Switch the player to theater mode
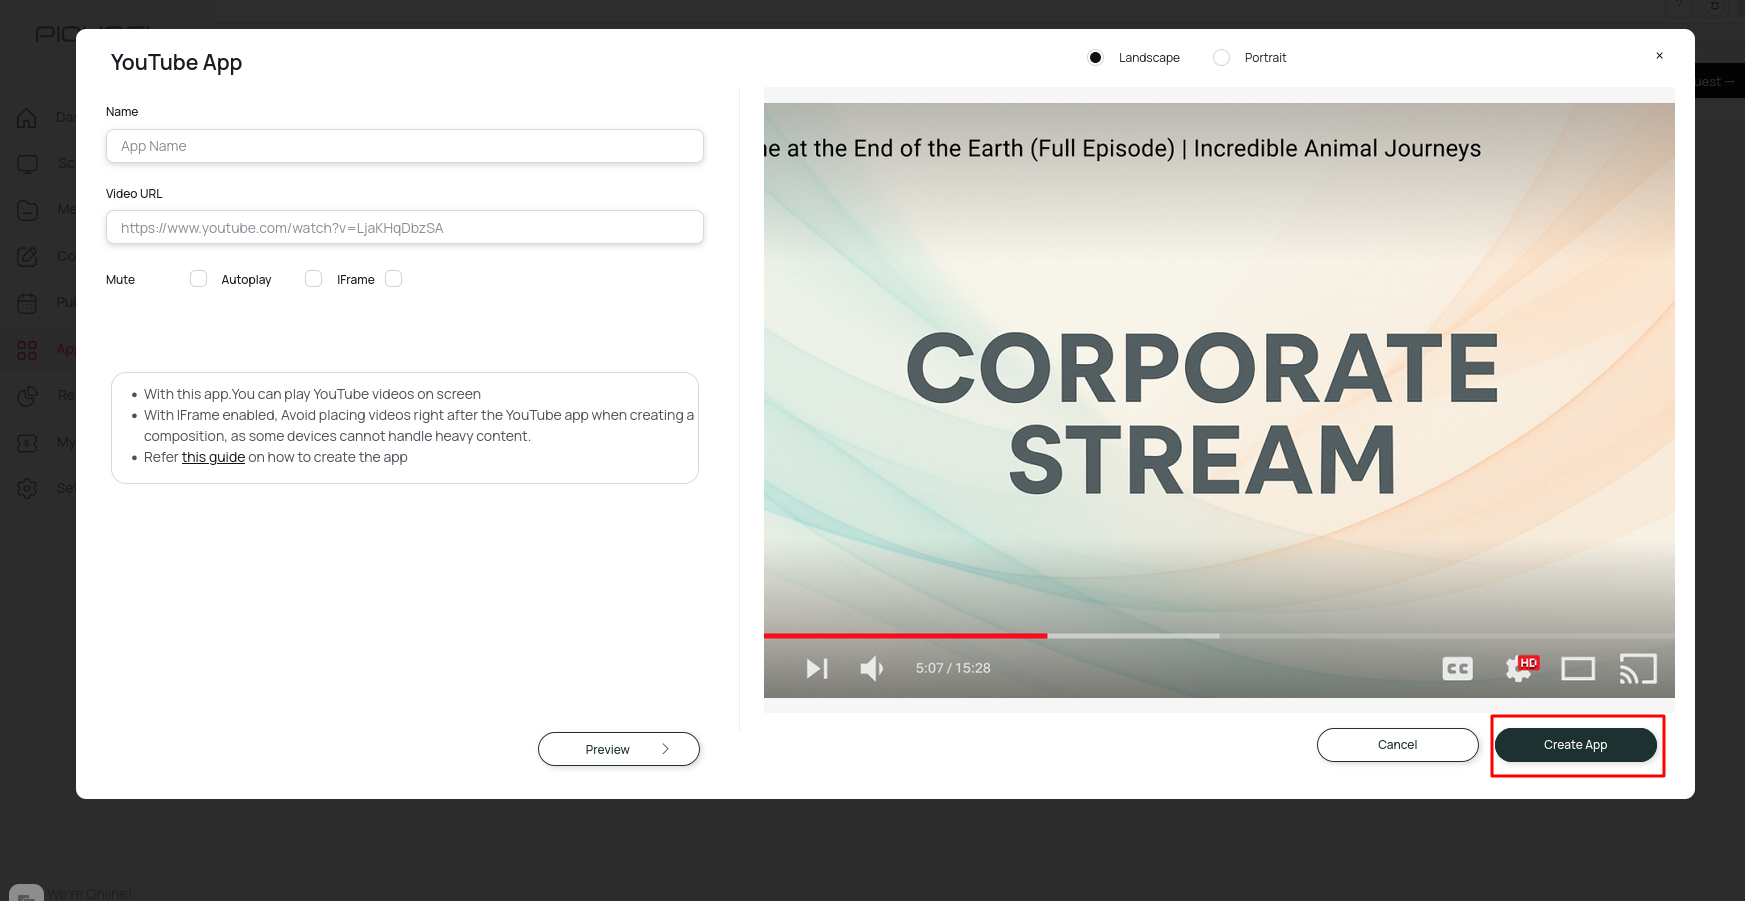 tap(1577, 668)
